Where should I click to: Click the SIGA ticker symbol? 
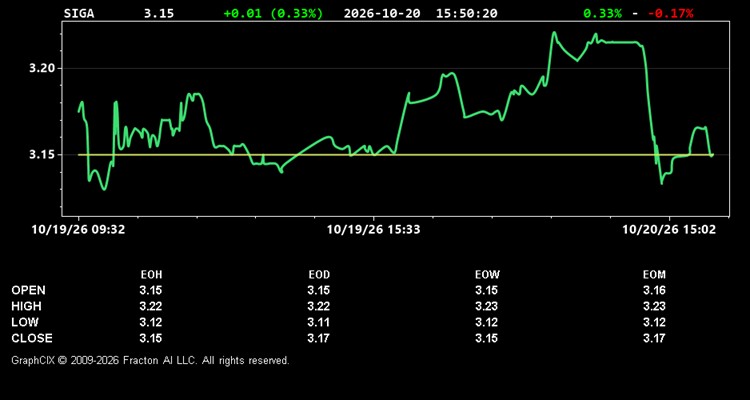79,13
